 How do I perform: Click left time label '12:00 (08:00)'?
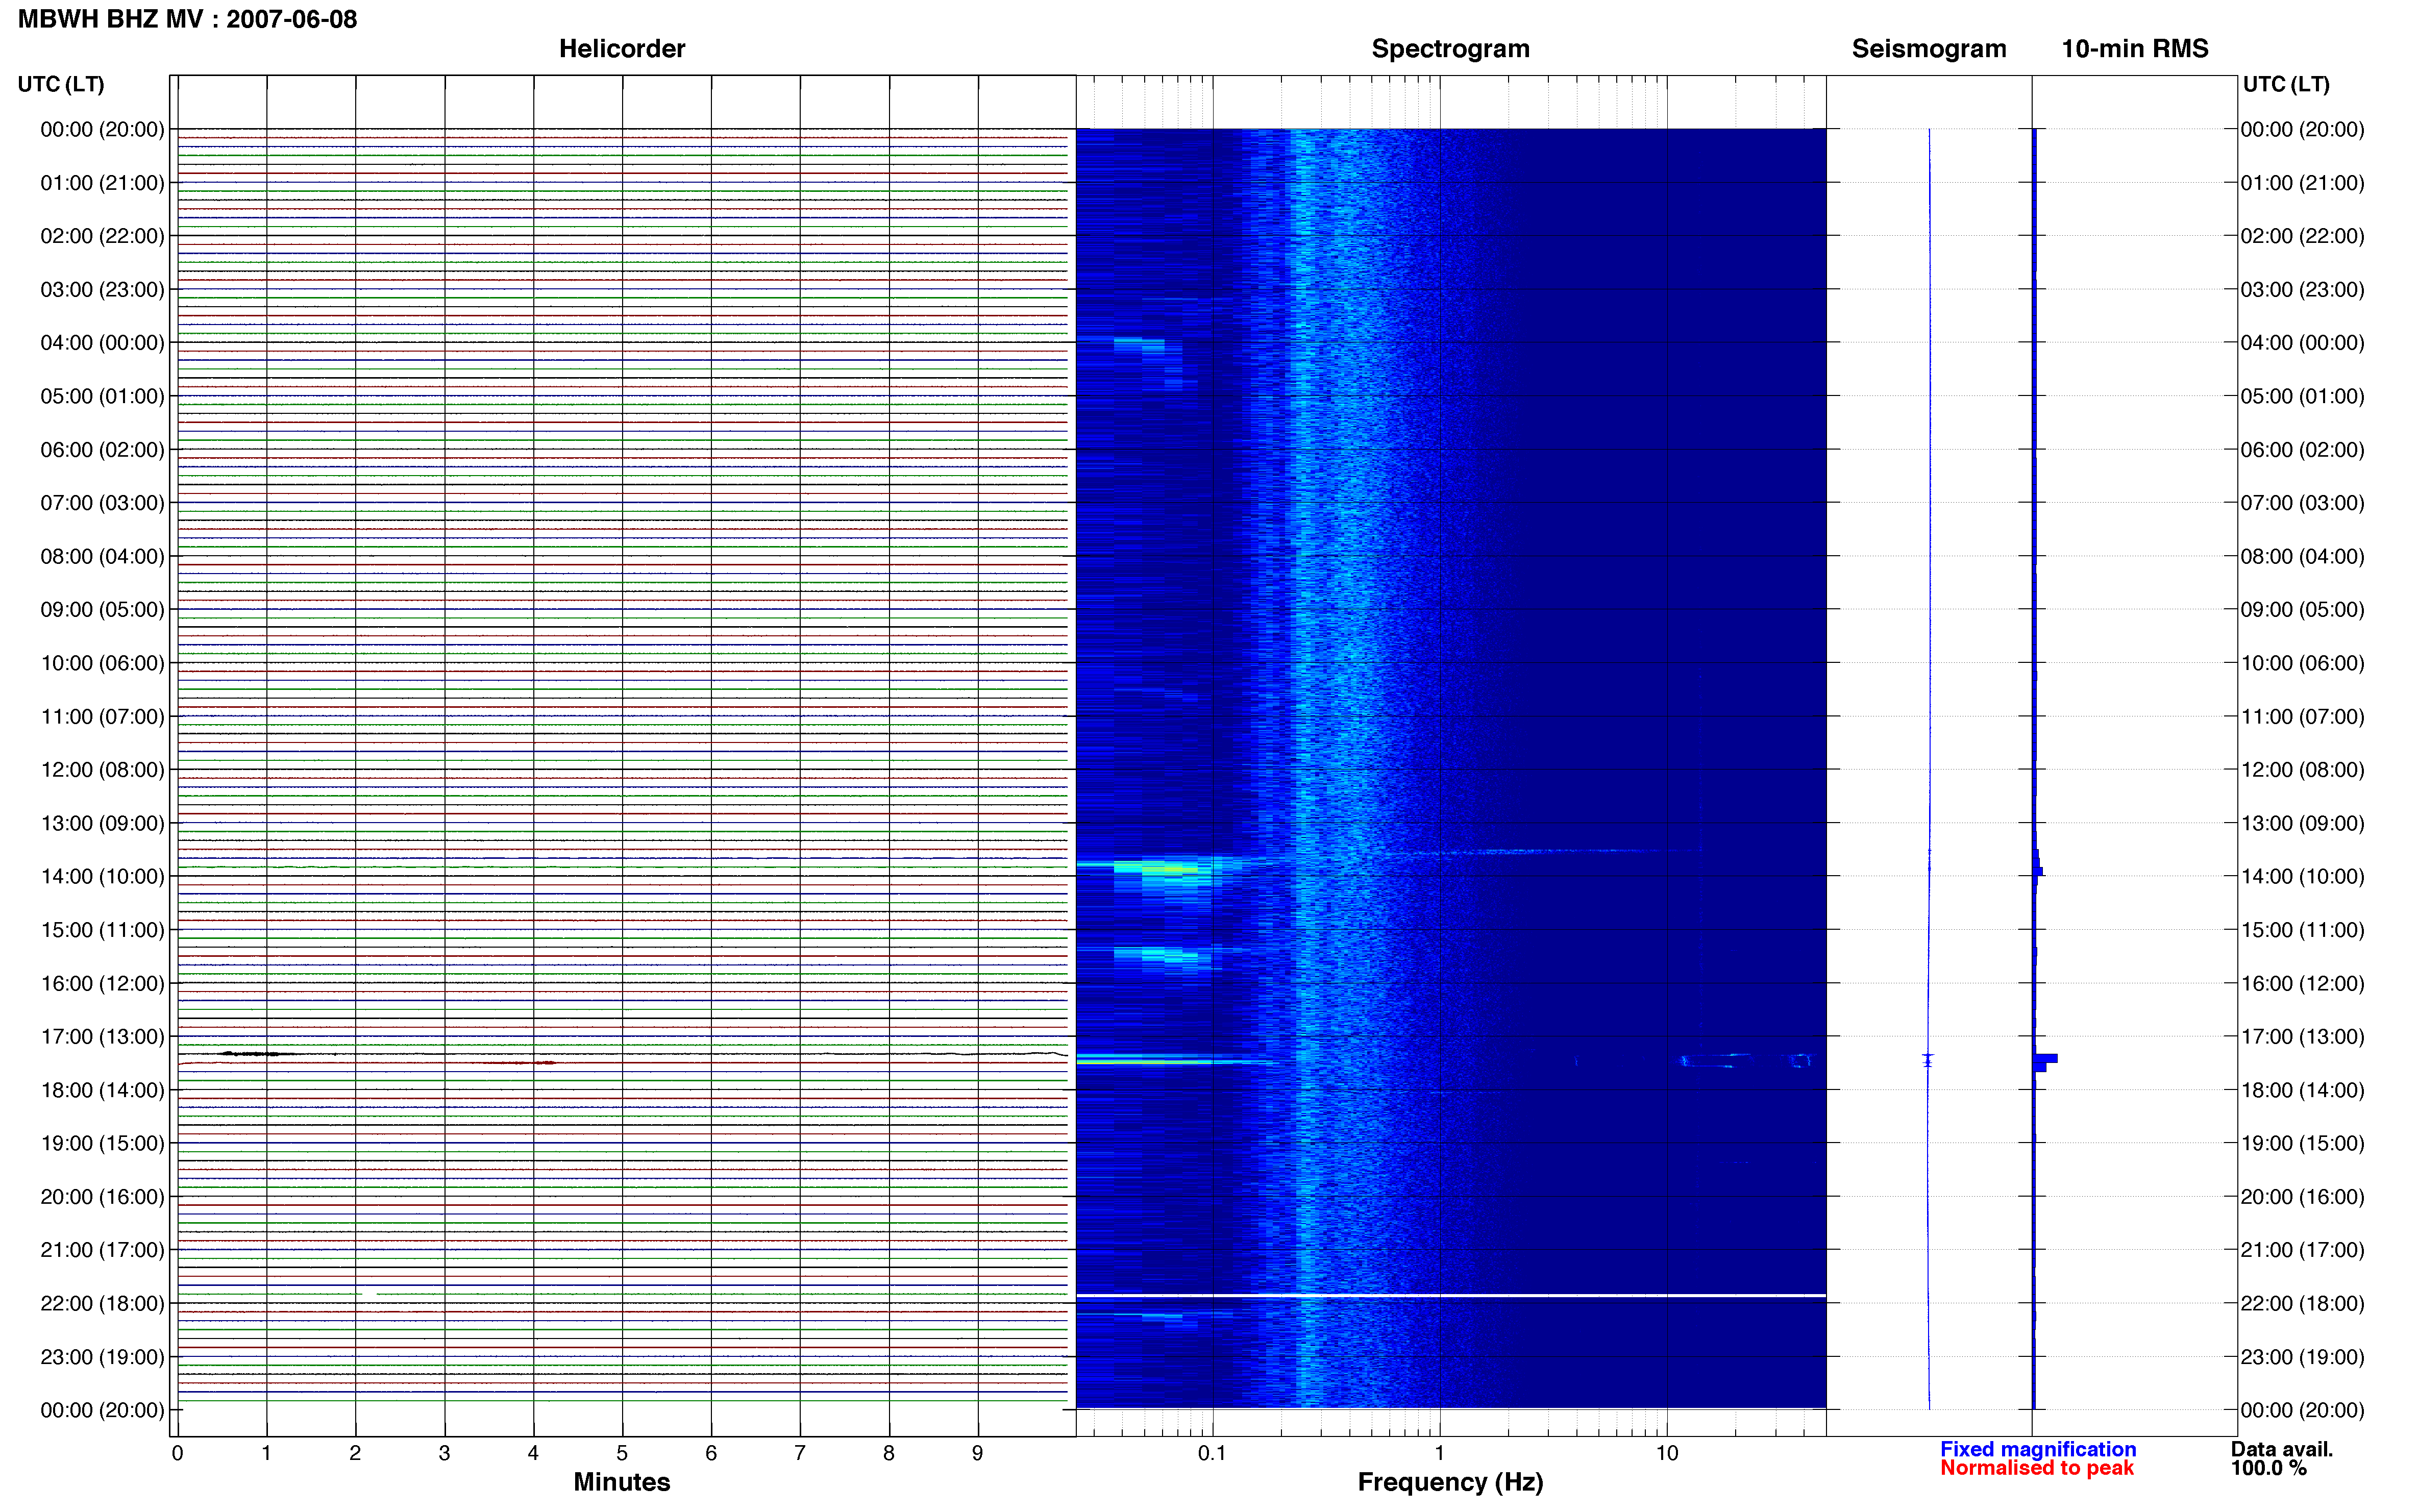tap(102, 770)
